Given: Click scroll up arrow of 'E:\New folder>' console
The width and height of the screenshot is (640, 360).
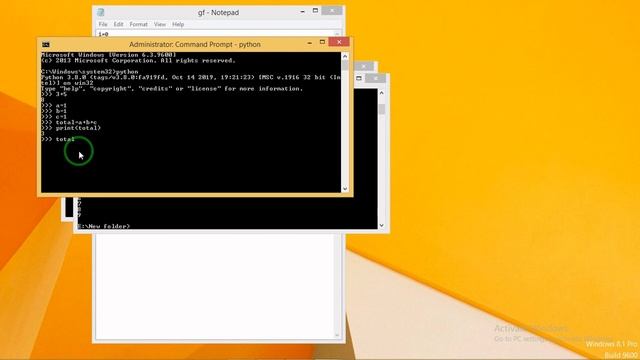Looking at the screenshot, I should (382, 93).
